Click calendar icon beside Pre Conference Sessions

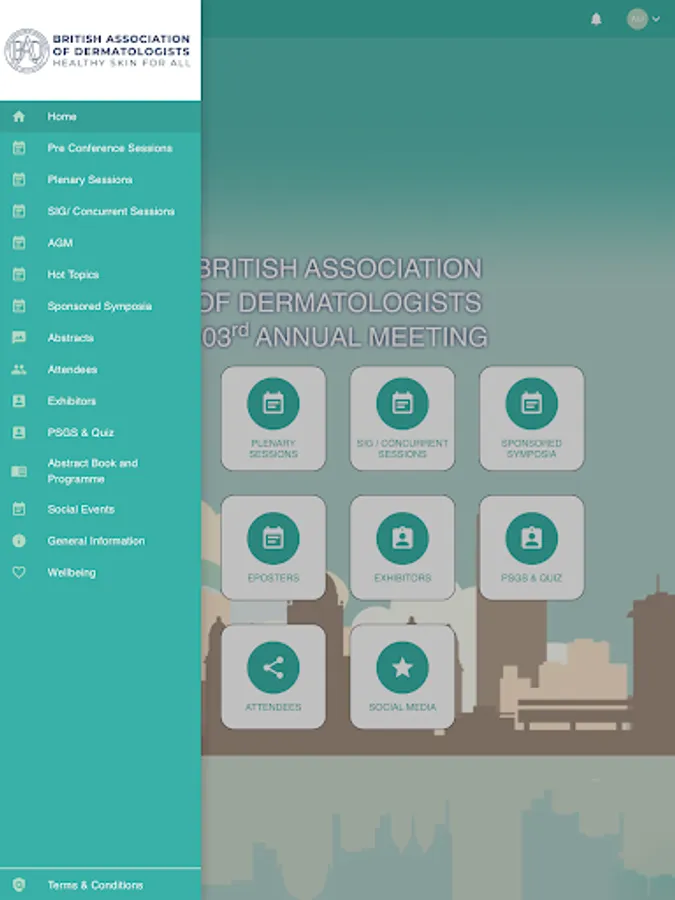(x=19, y=148)
